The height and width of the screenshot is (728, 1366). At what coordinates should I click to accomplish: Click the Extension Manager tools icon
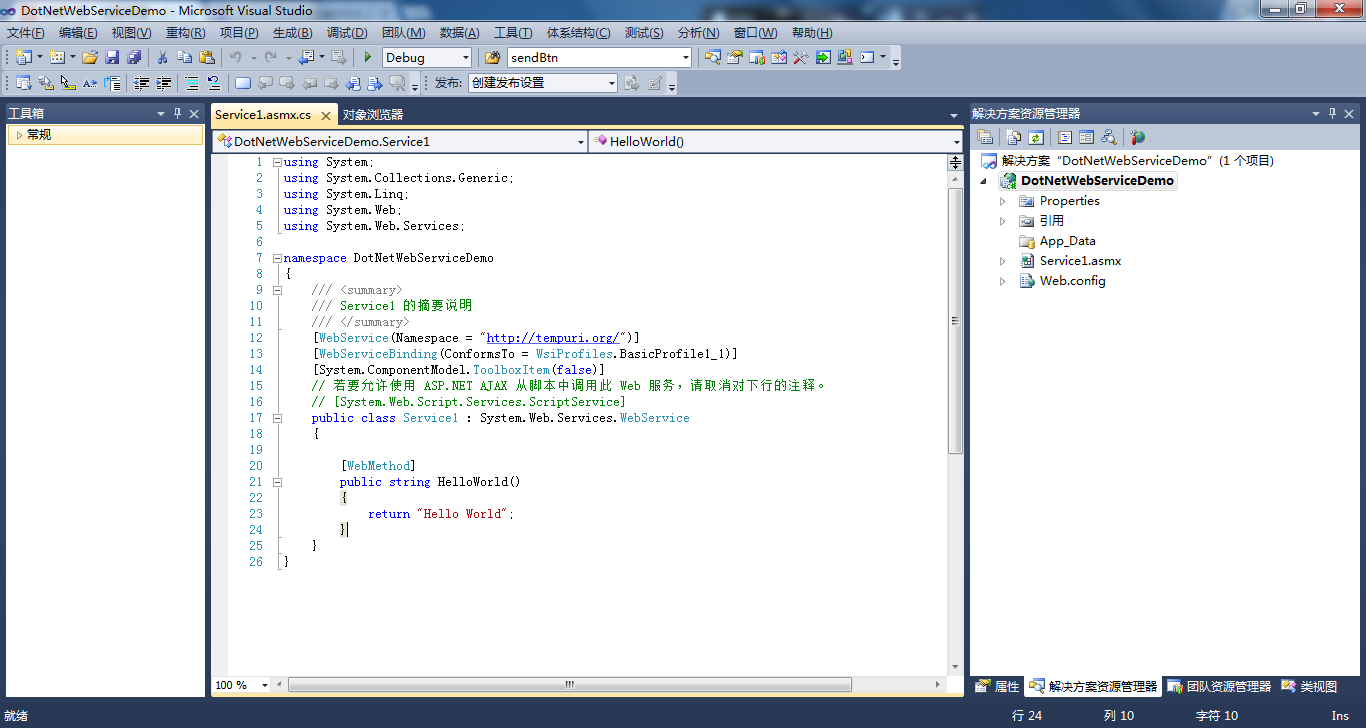click(x=800, y=57)
